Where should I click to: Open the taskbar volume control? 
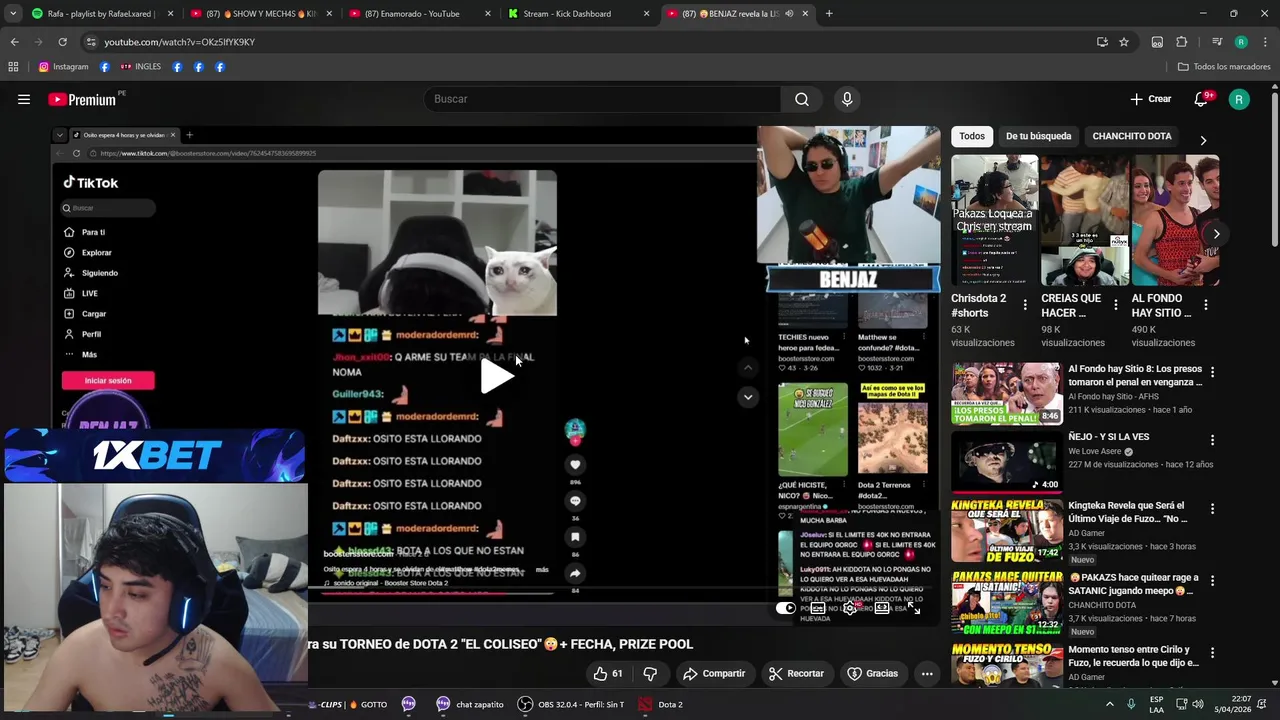1198,705
